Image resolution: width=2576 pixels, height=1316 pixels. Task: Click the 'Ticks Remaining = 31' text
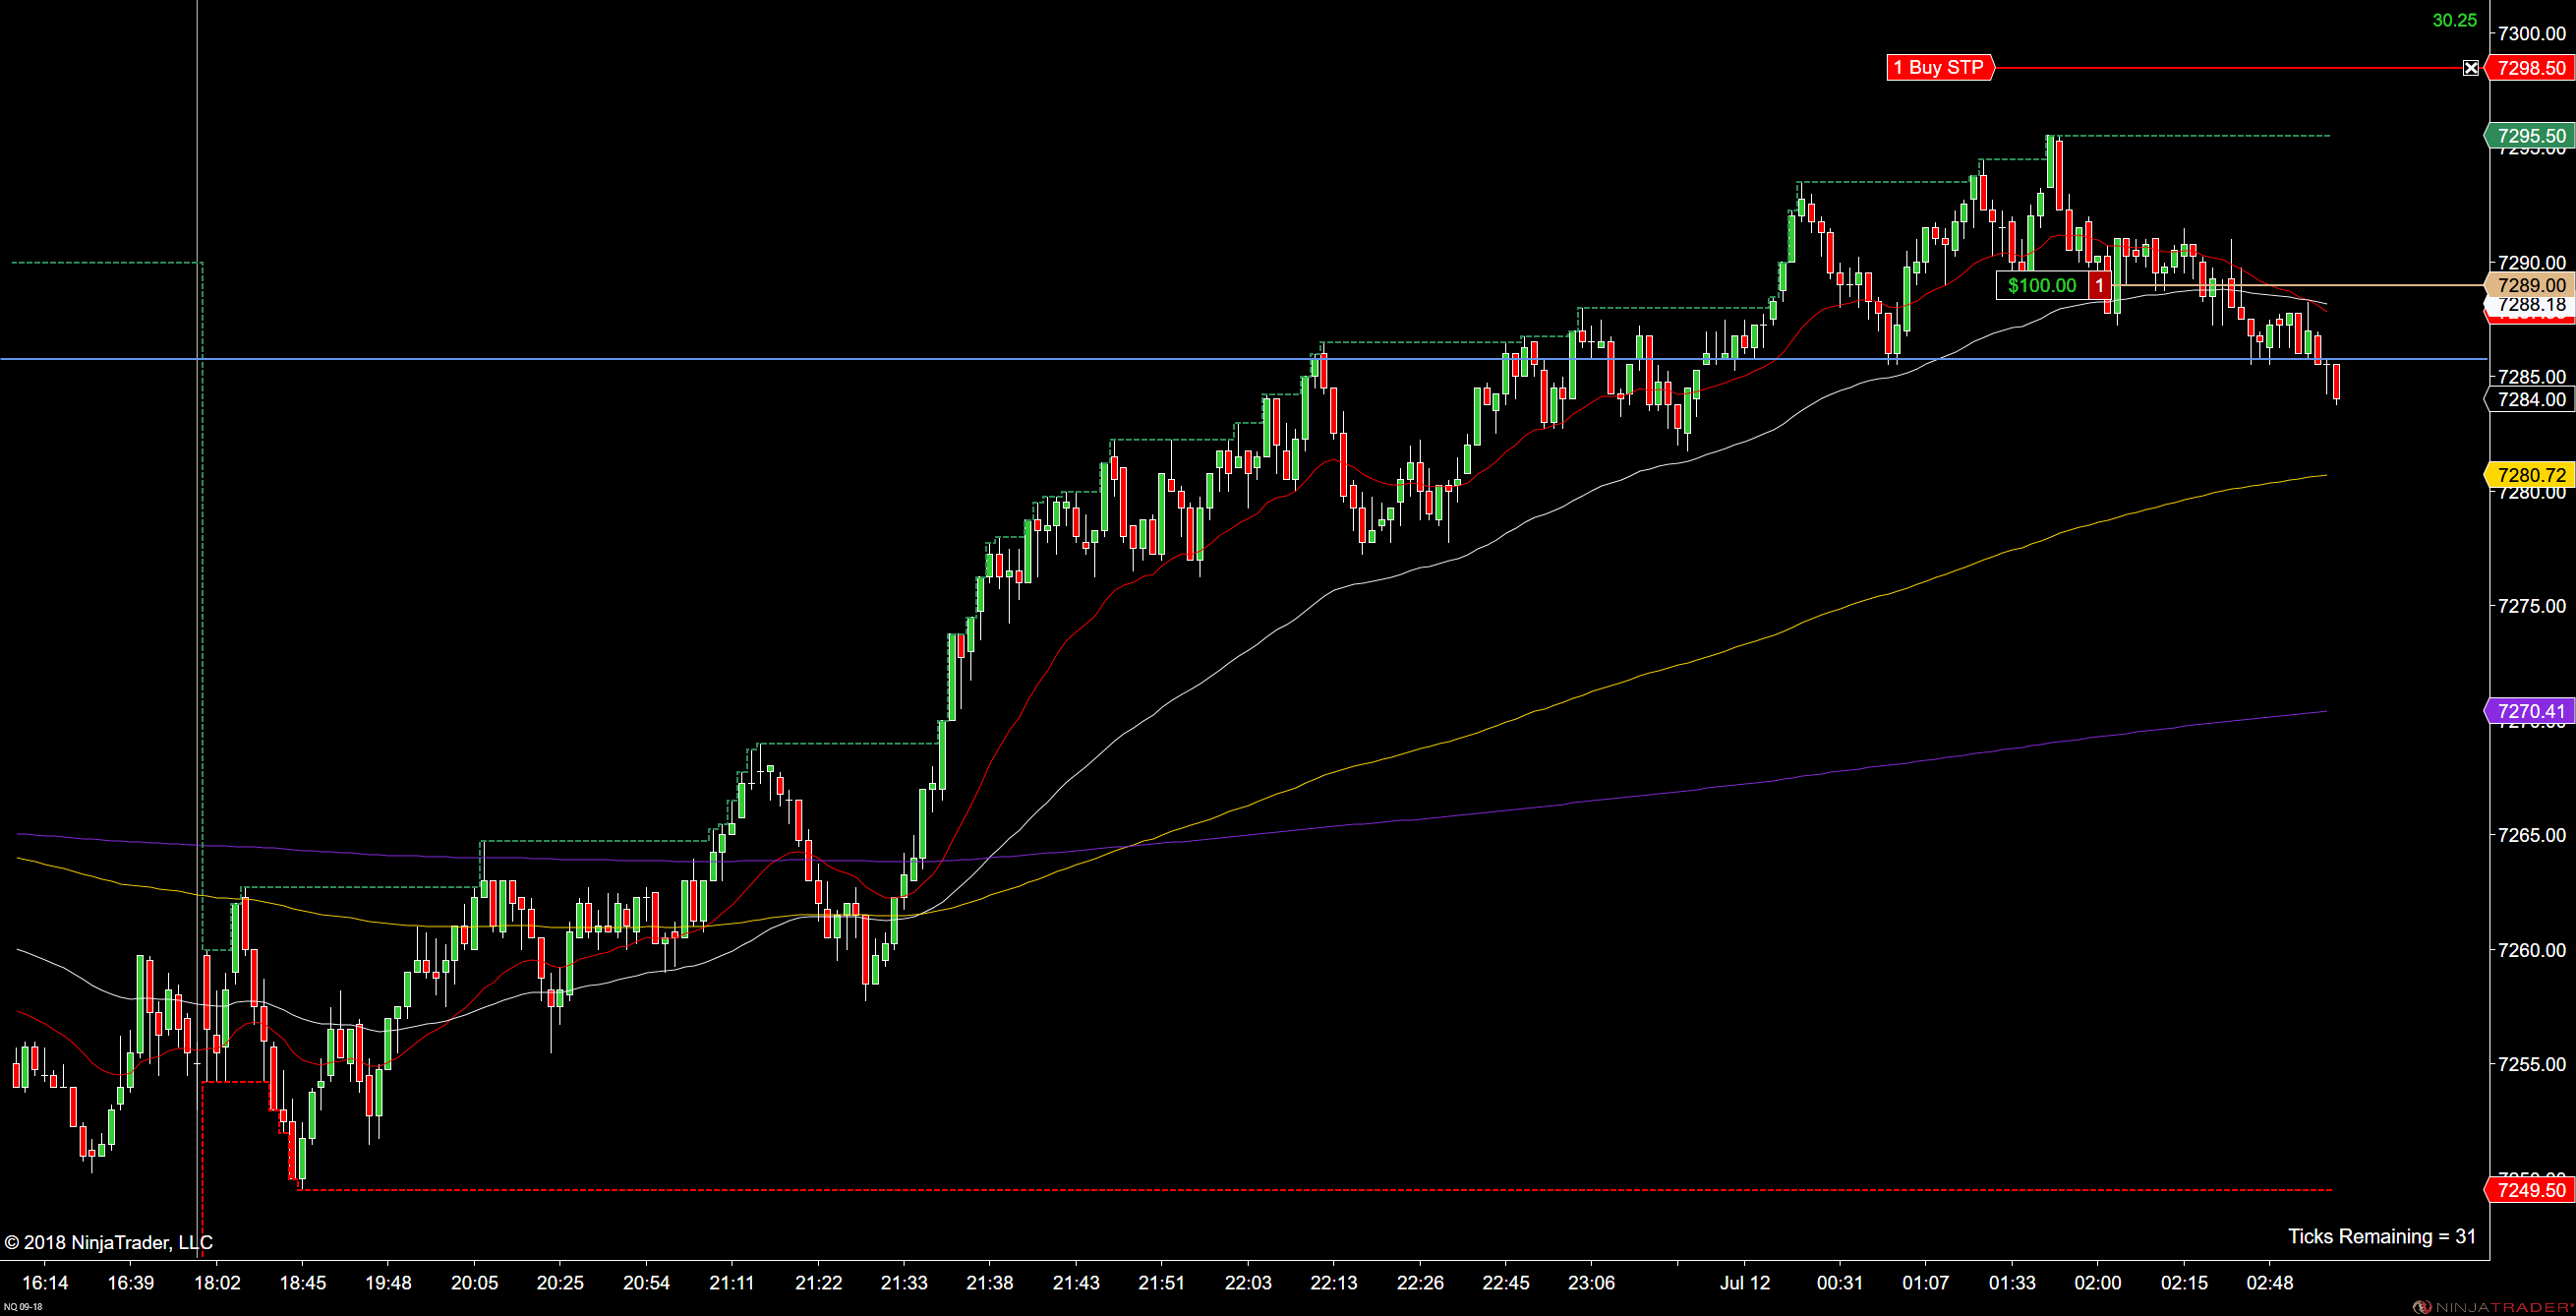click(2382, 1237)
